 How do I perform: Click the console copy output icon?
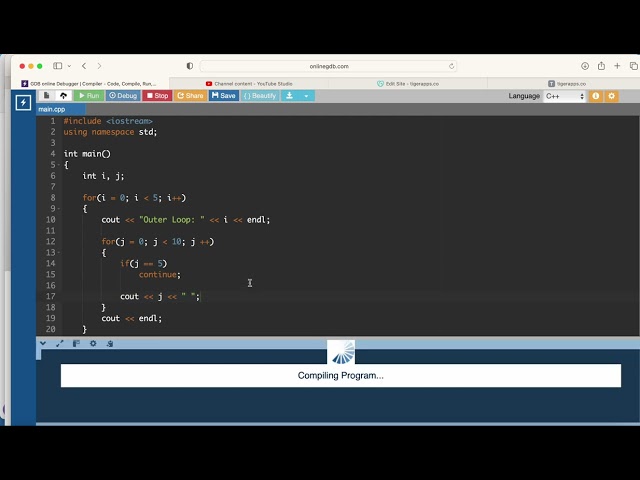coord(110,343)
